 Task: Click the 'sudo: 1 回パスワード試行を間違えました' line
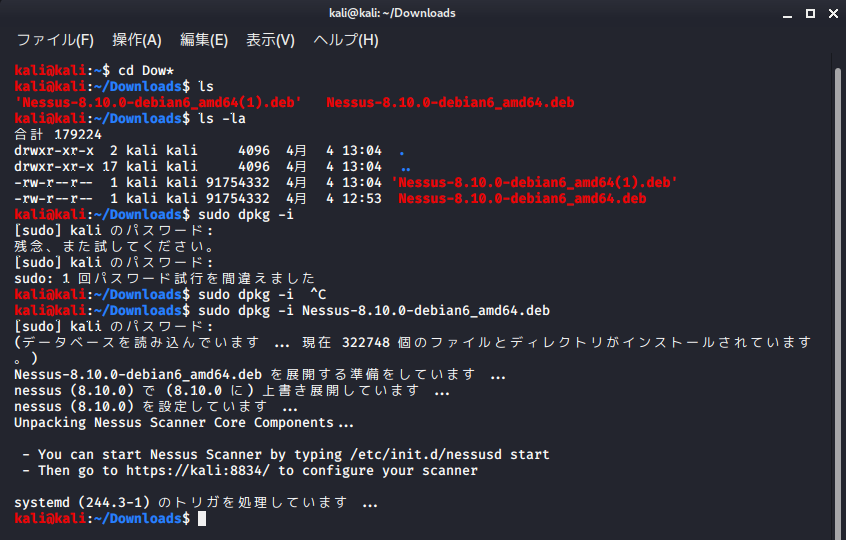(x=165, y=278)
